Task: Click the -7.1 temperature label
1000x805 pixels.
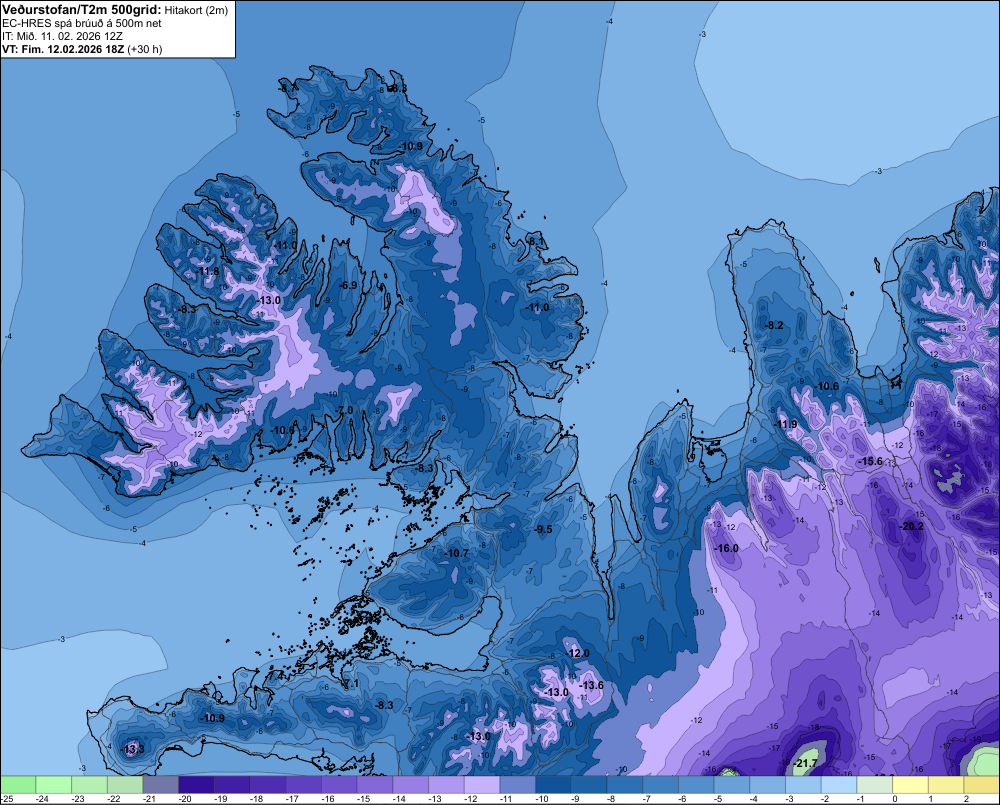Action: click(x=352, y=684)
